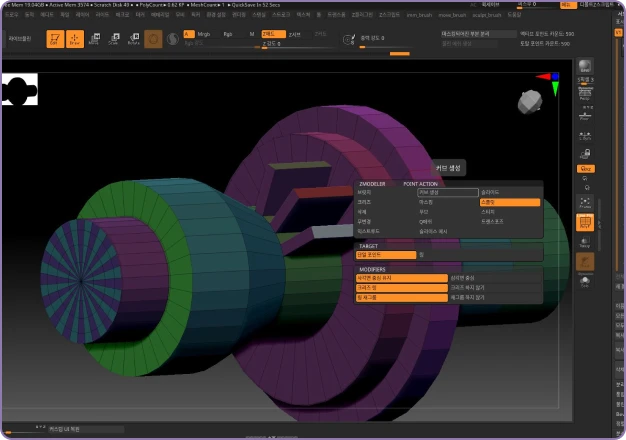Open the 에디트 menu
The image size is (626, 440).
[47, 15]
